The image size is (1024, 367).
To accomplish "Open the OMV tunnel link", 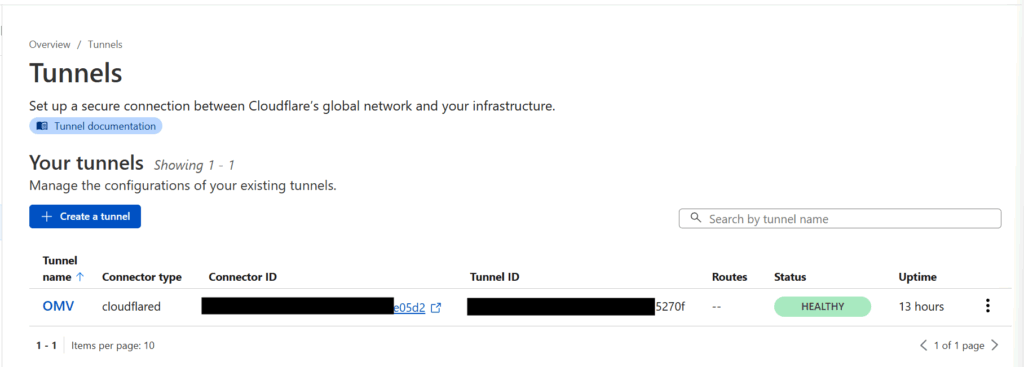I will click(x=58, y=306).
